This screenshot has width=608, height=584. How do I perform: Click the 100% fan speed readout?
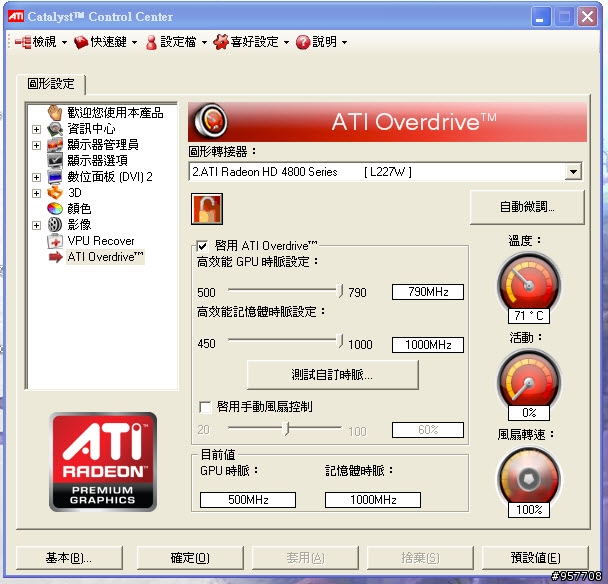529,510
